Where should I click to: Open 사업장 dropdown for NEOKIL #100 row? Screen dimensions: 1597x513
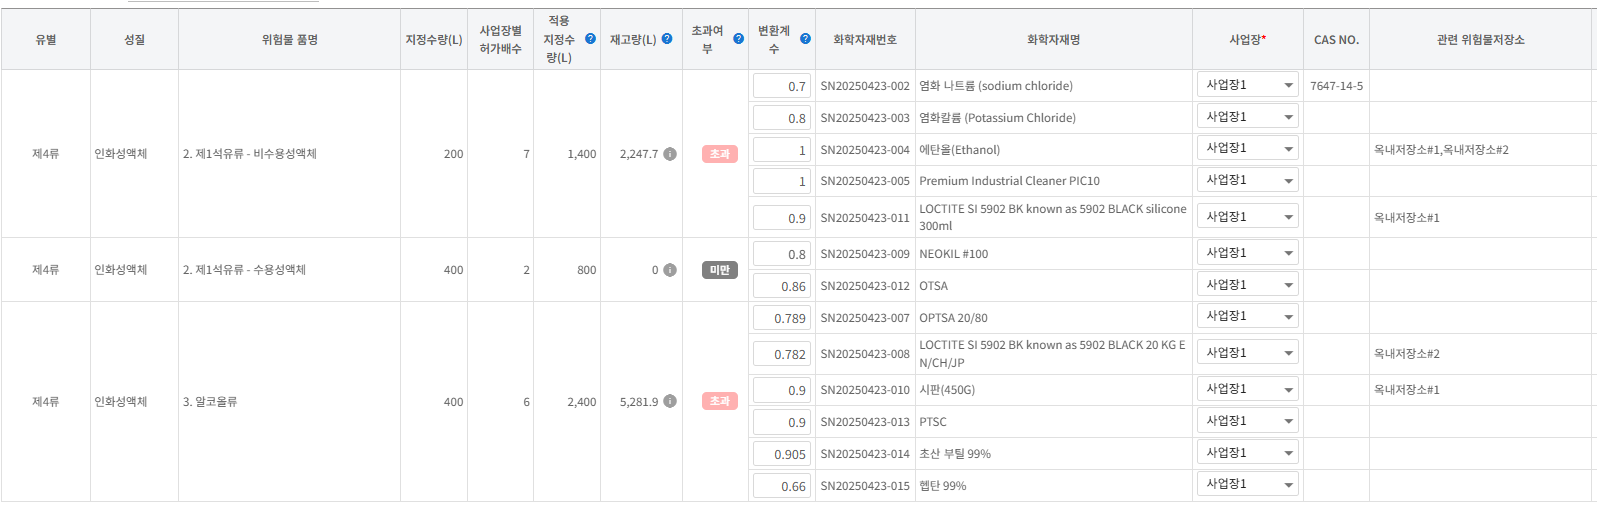tap(1248, 253)
